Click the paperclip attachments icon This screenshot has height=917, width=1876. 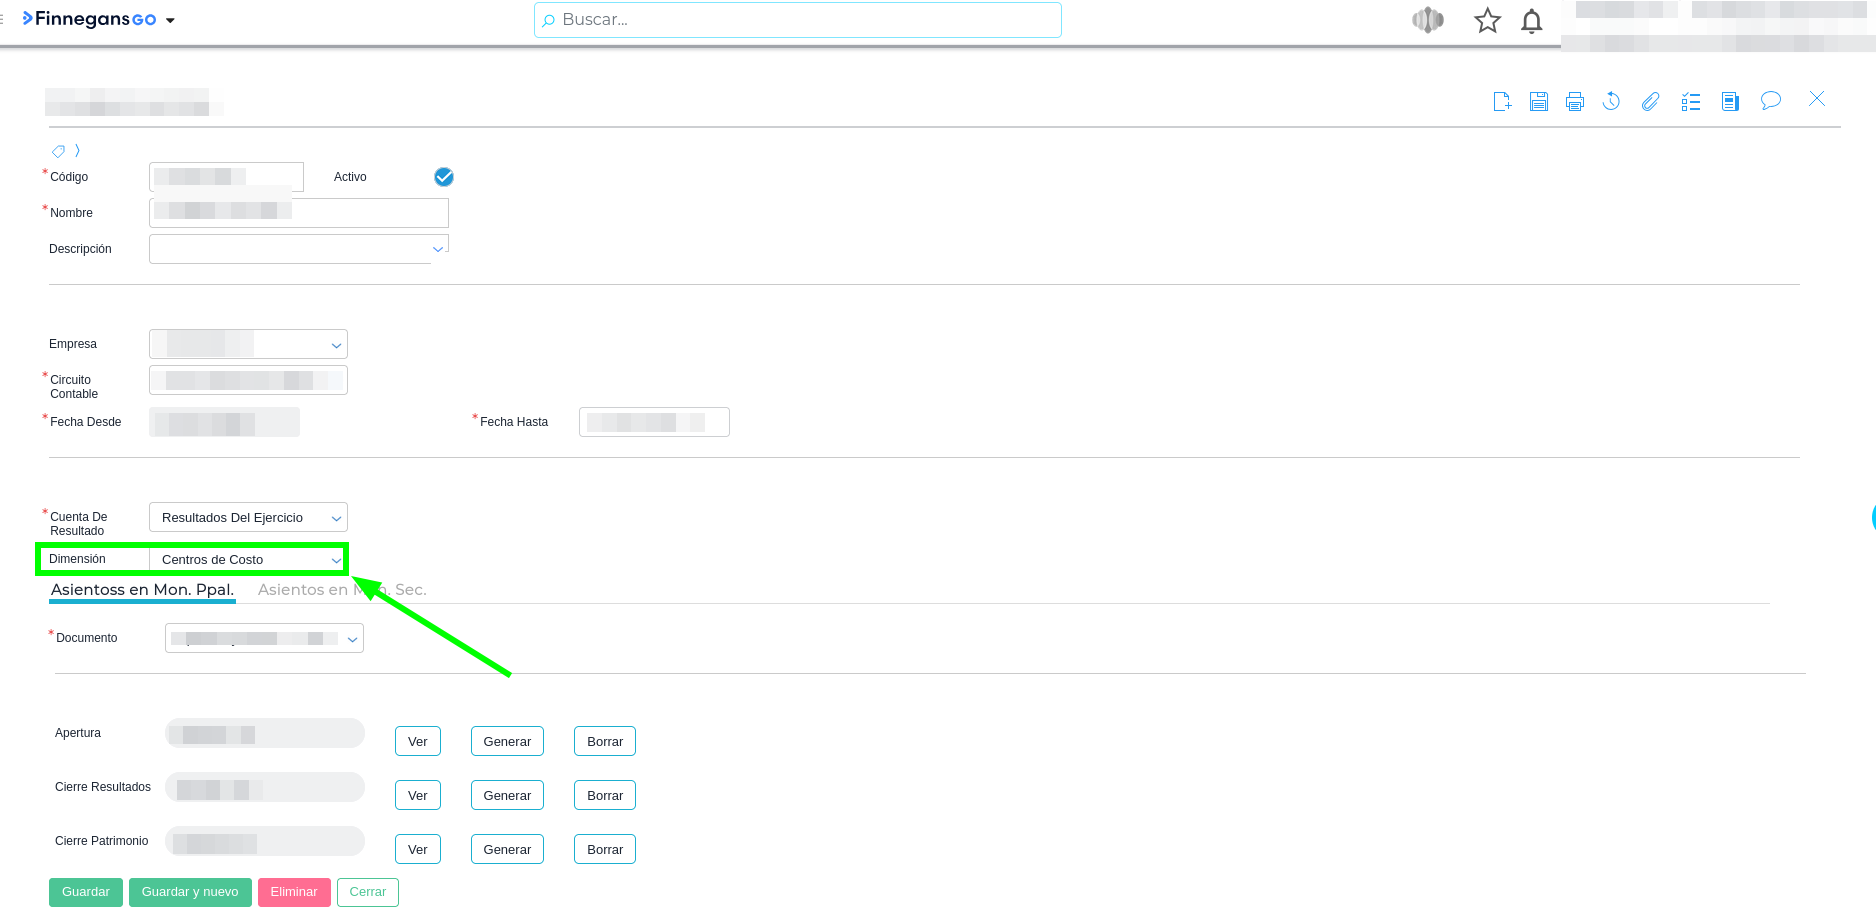[1650, 101]
